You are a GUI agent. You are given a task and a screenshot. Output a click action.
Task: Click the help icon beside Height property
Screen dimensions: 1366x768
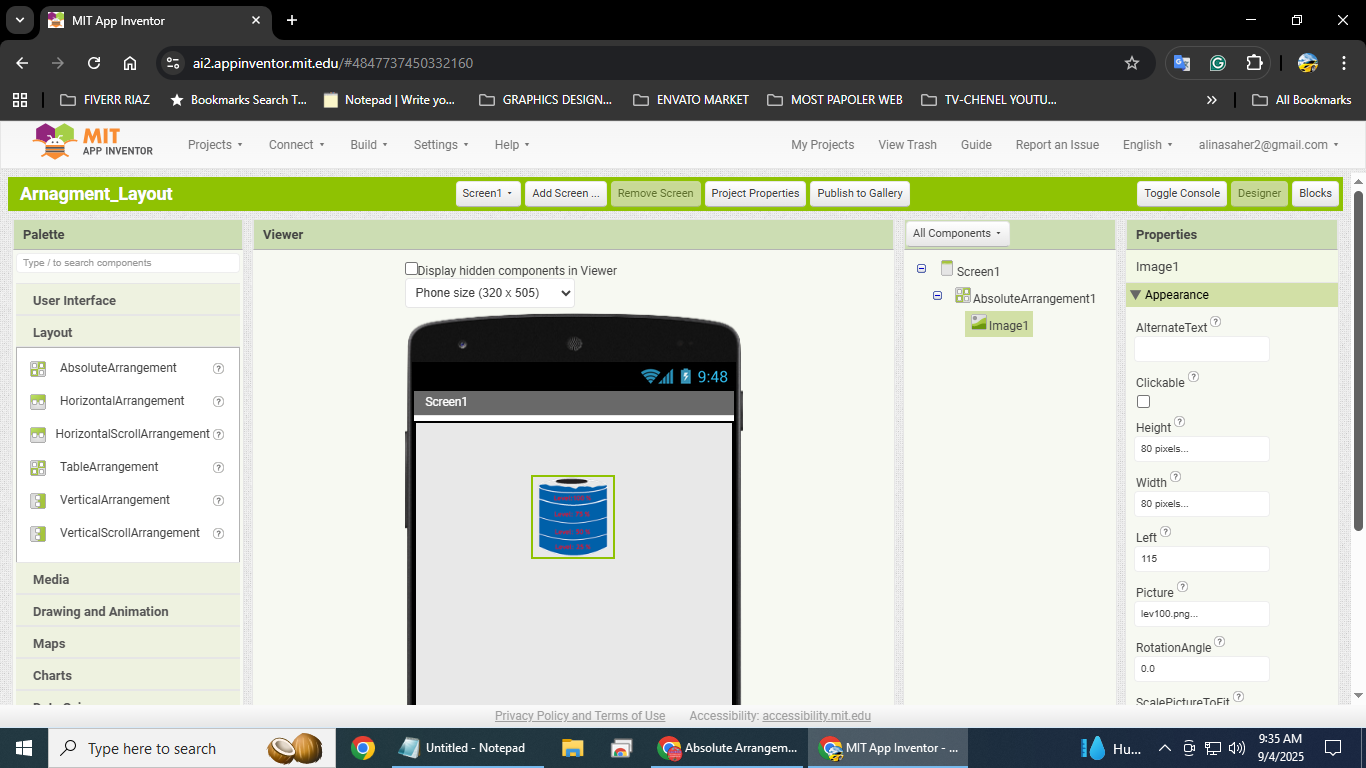(1180, 423)
